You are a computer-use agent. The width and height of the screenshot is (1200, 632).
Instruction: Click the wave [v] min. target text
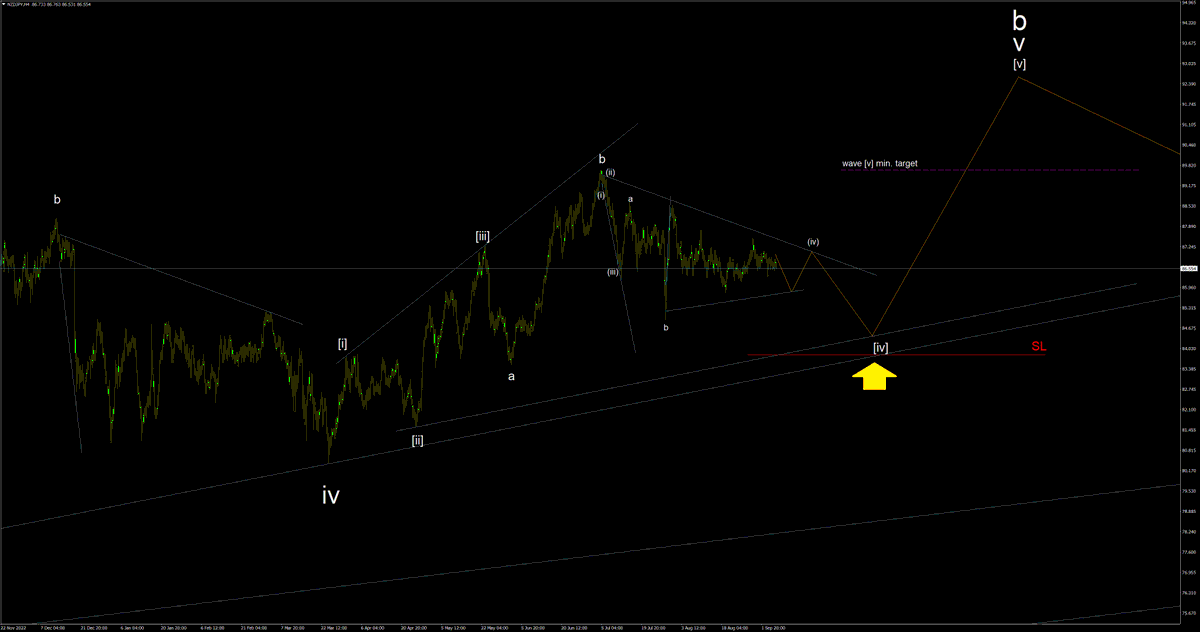(x=880, y=160)
